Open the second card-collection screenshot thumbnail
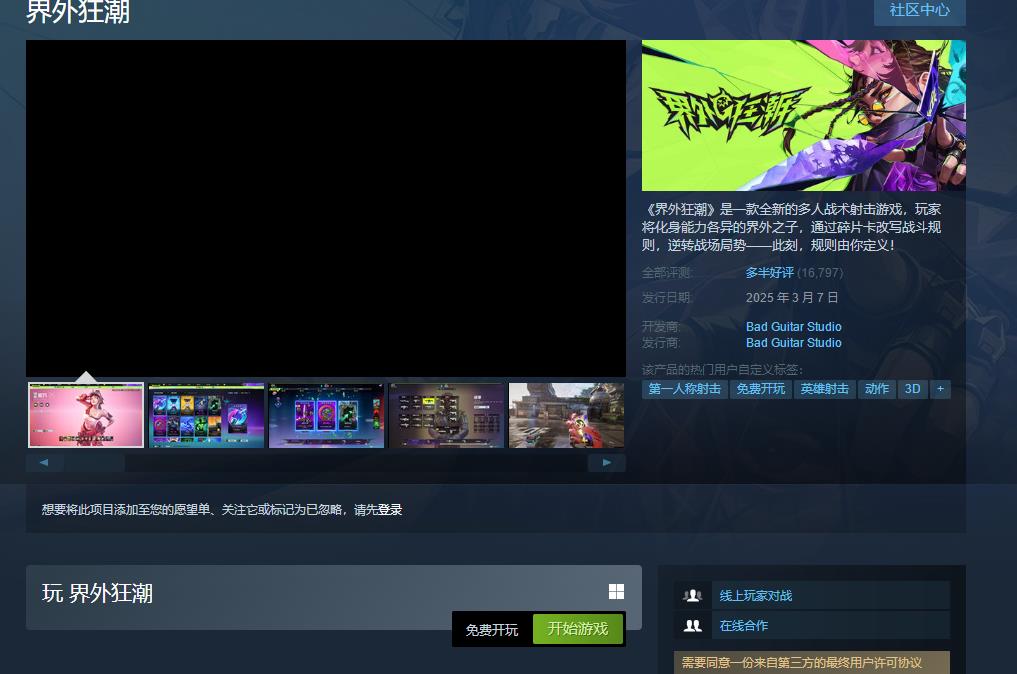The image size is (1017, 674). 206,415
